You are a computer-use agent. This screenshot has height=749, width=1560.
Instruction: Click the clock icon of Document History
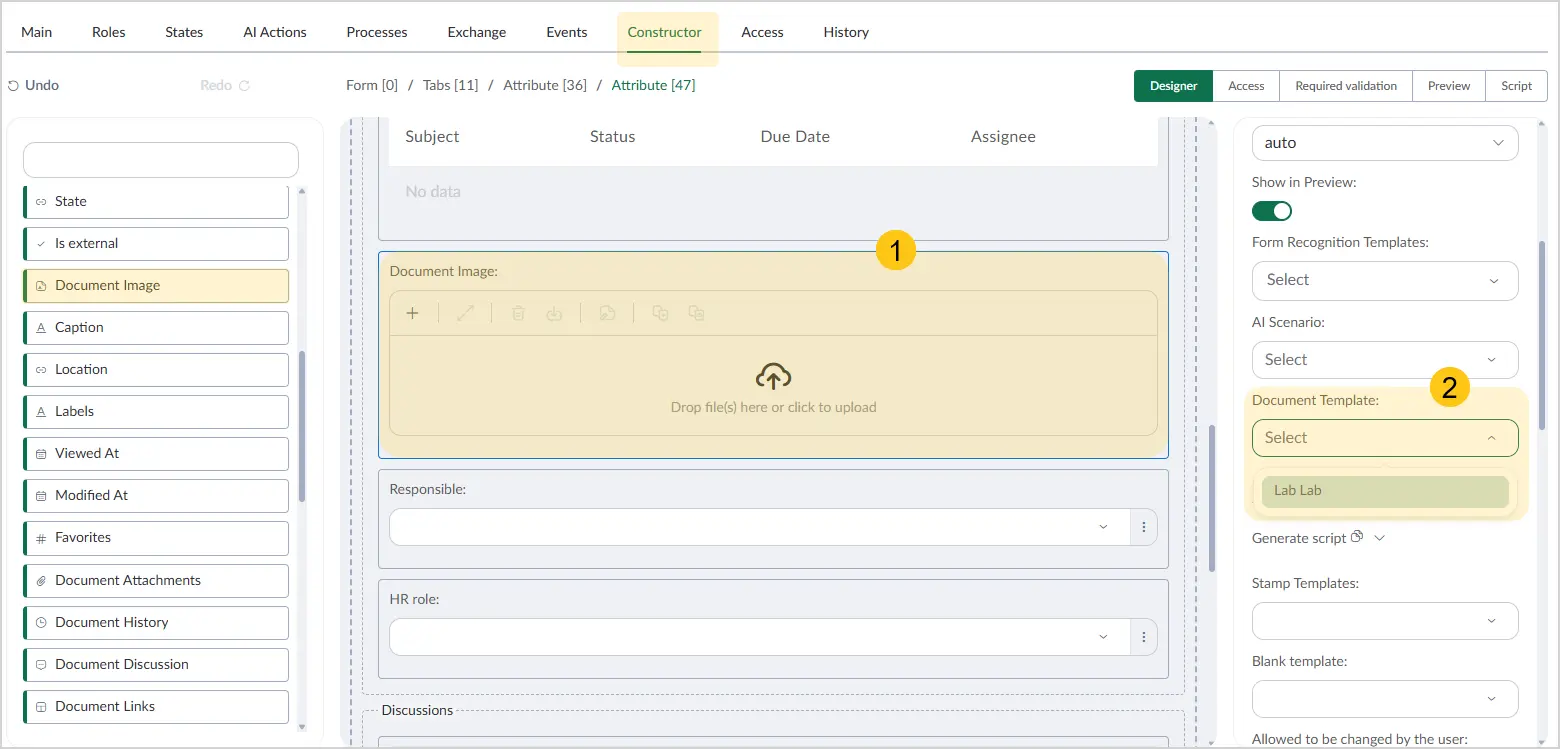point(41,622)
